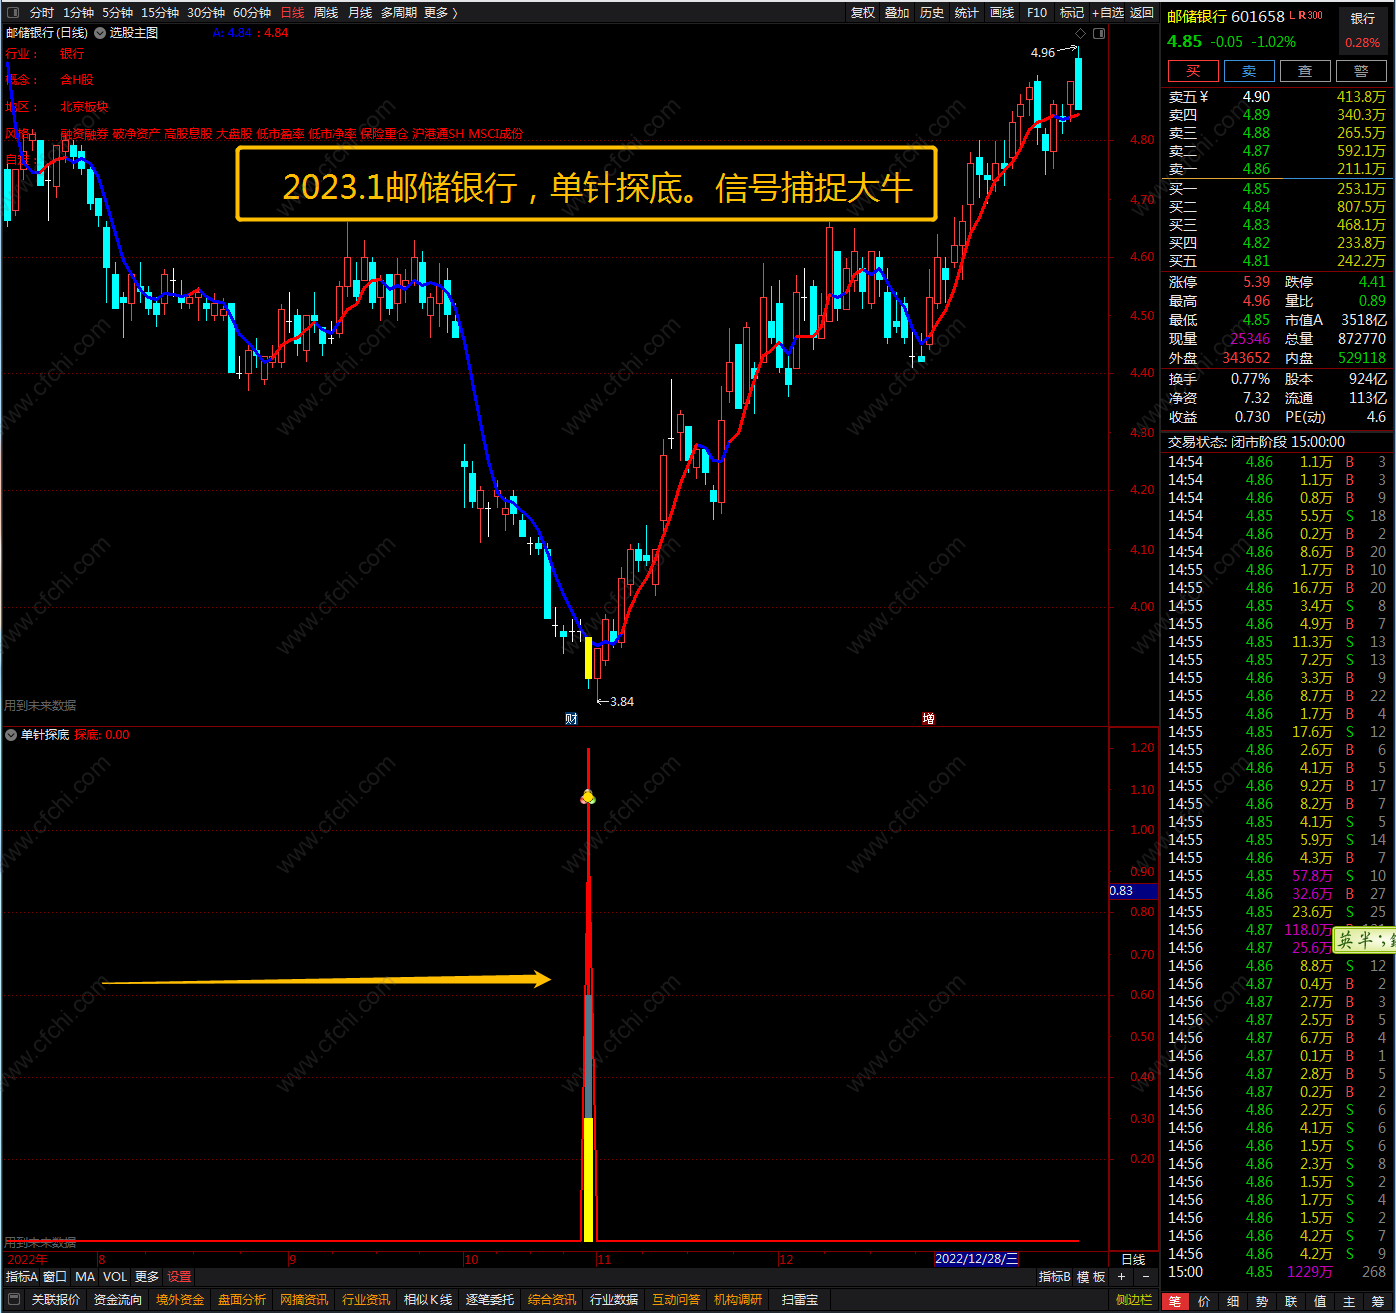This screenshot has width=1396, height=1313.
Task: Select the 笔 tab at bottom right
Action: (x=1175, y=1301)
